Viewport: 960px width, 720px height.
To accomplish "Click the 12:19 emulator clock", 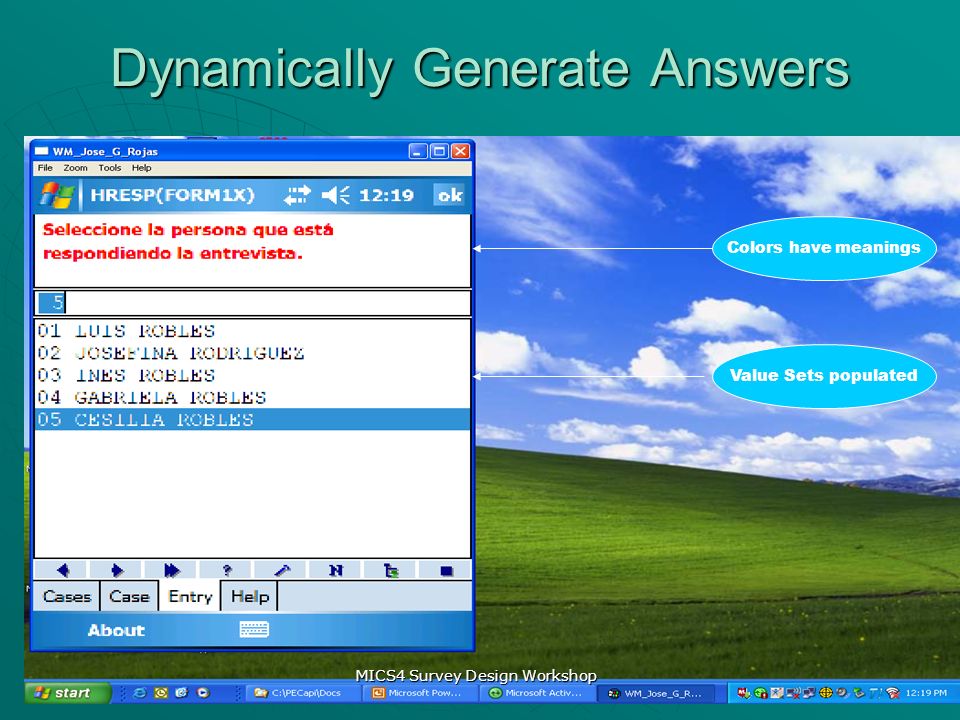I will [386, 195].
